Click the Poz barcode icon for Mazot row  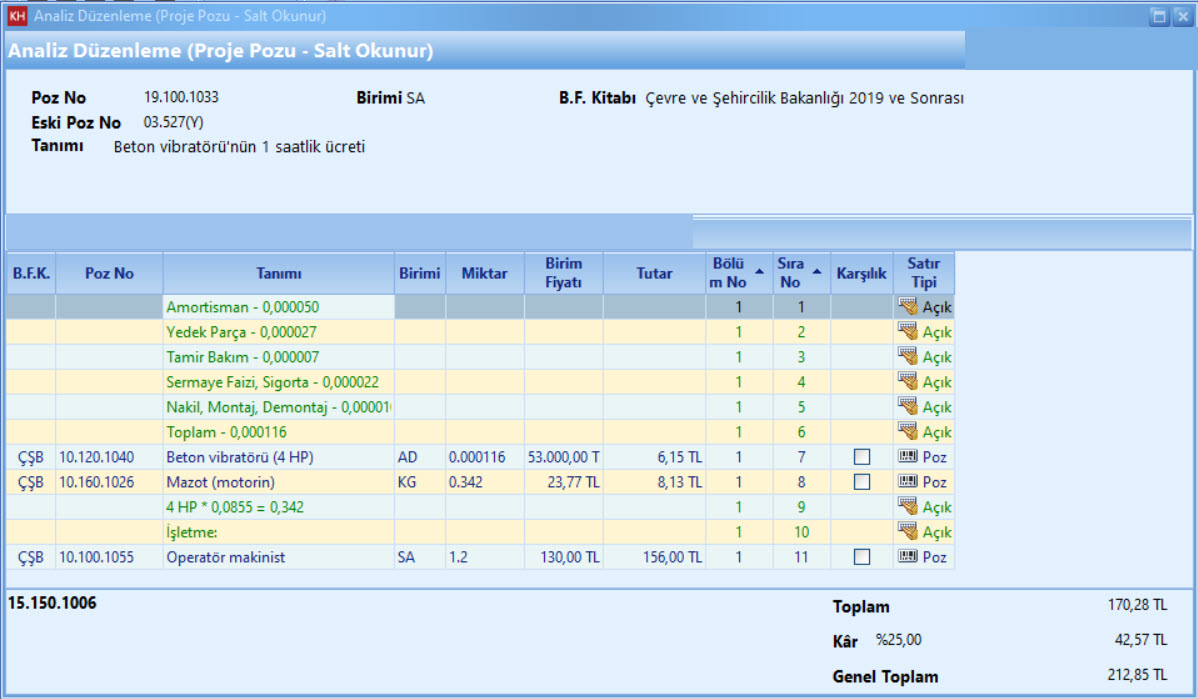tap(908, 482)
